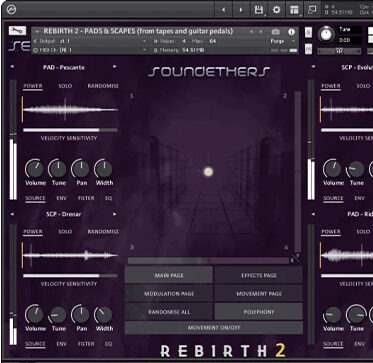Adjust Pan knob of PAD - Pescante
The image size is (373, 363).
pos(81,169)
